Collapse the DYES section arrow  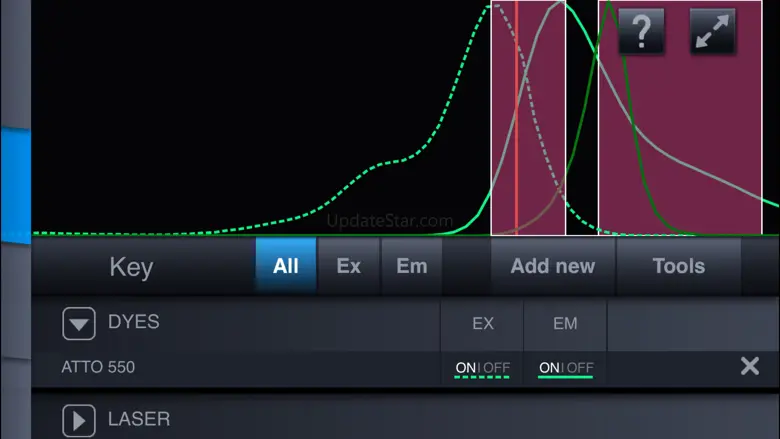click(x=79, y=324)
